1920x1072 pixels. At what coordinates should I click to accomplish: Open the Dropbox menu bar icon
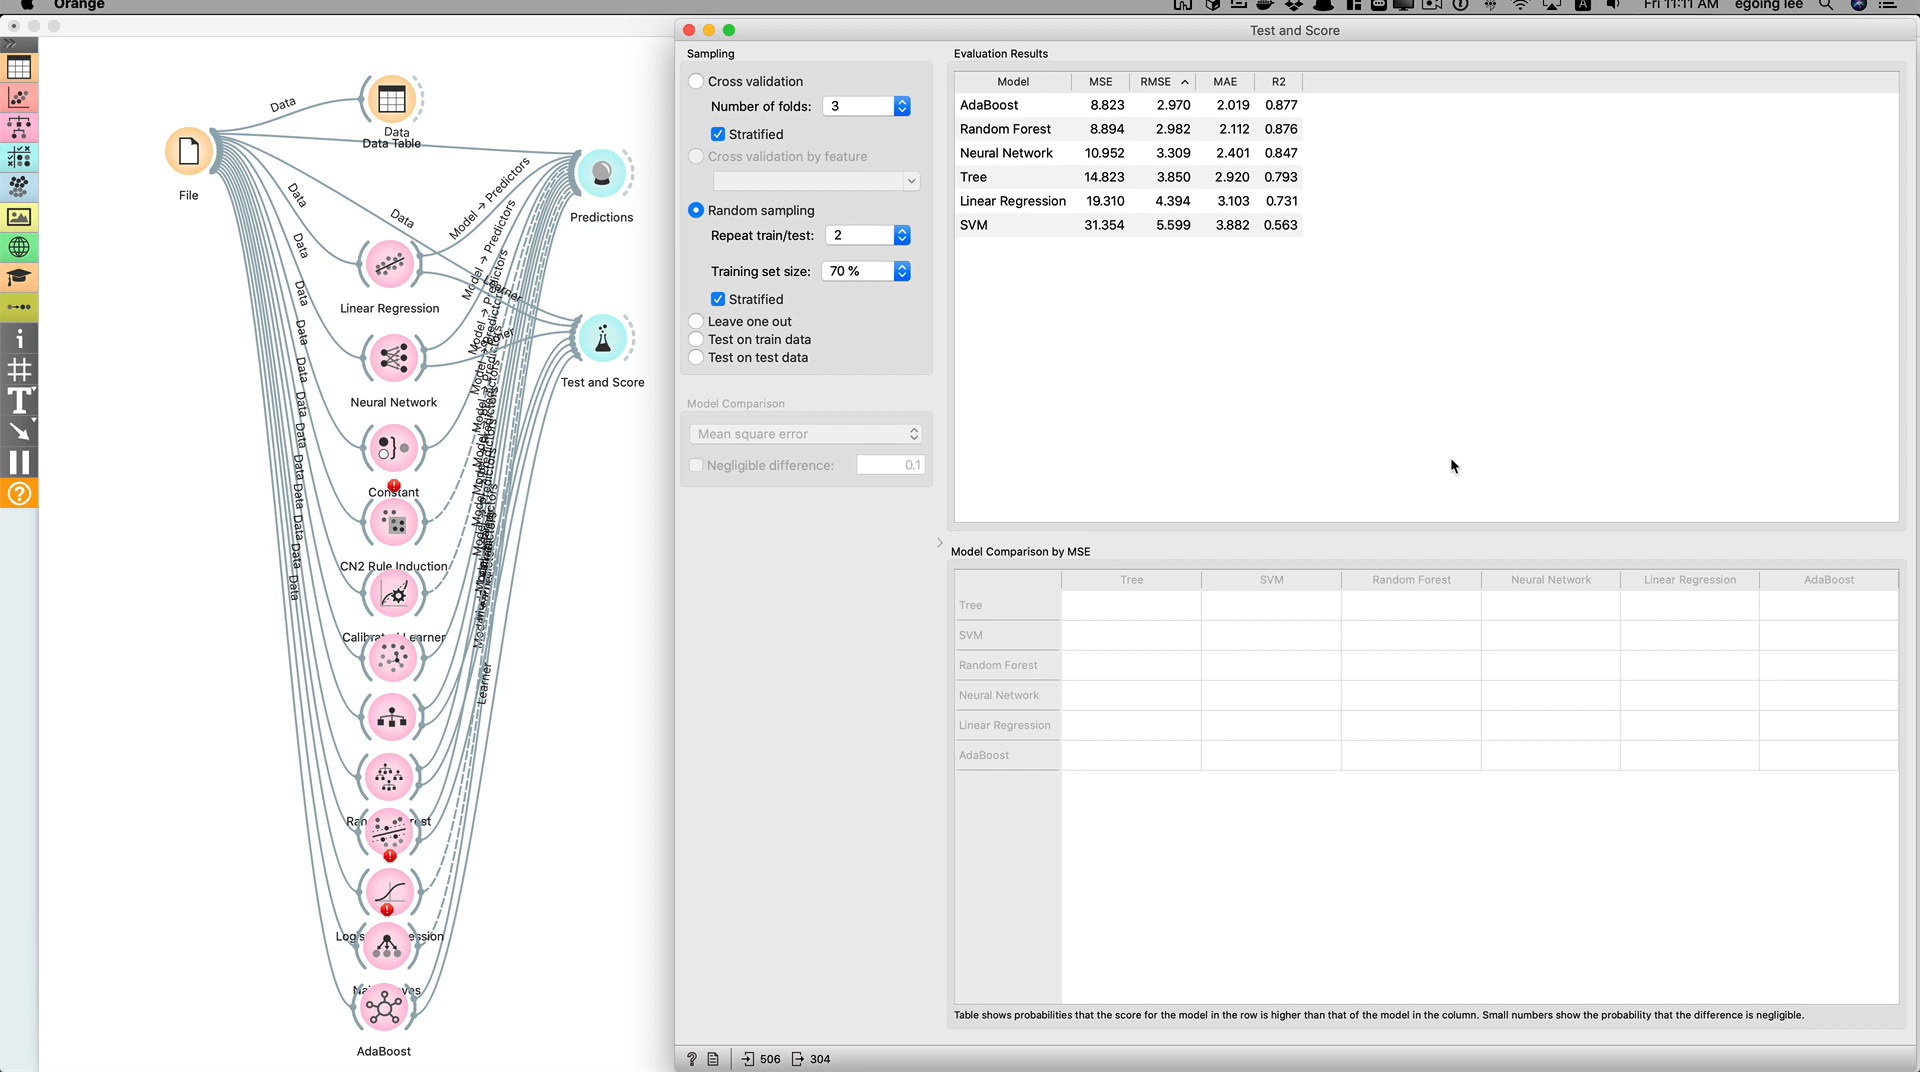(x=1293, y=5)
